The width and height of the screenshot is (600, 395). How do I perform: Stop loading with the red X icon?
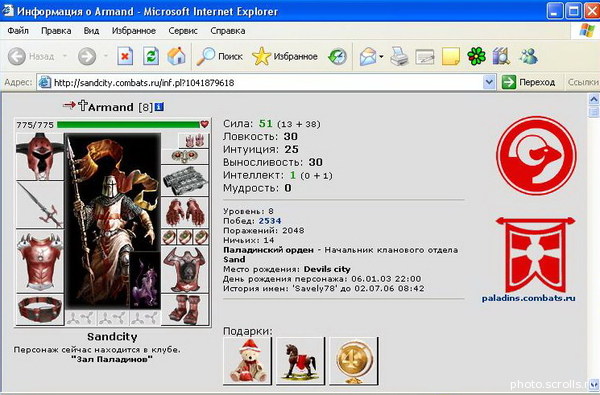125,56
